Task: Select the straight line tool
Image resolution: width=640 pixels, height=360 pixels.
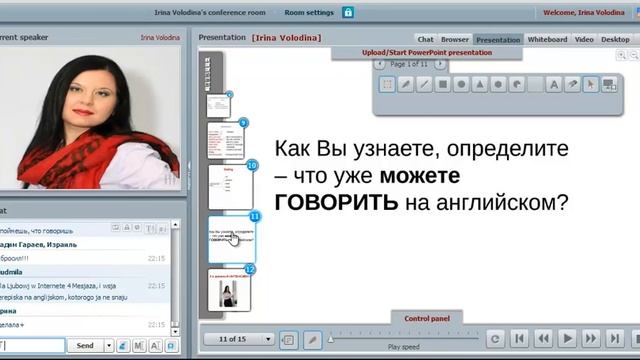Action: pyautogui.click(x=424, y=84)
